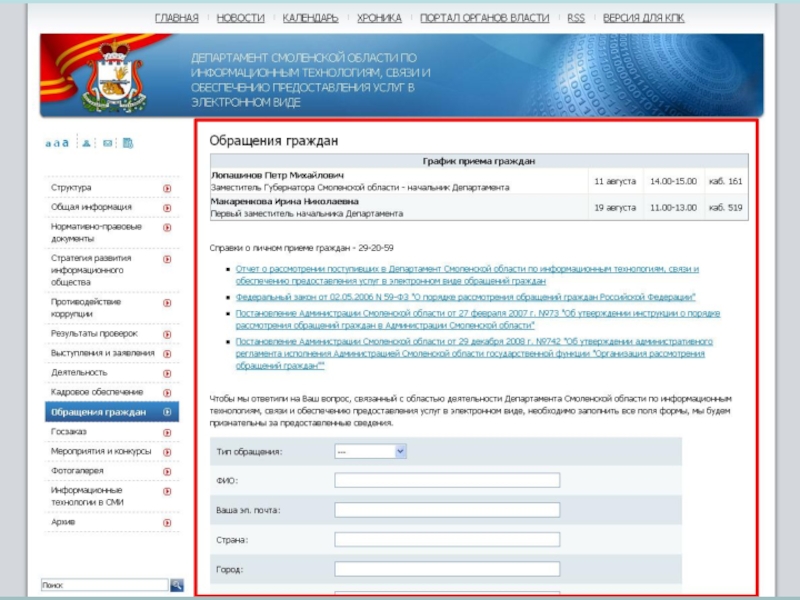
Task: Click the sitemap document icon
Action: coord(128,143)
